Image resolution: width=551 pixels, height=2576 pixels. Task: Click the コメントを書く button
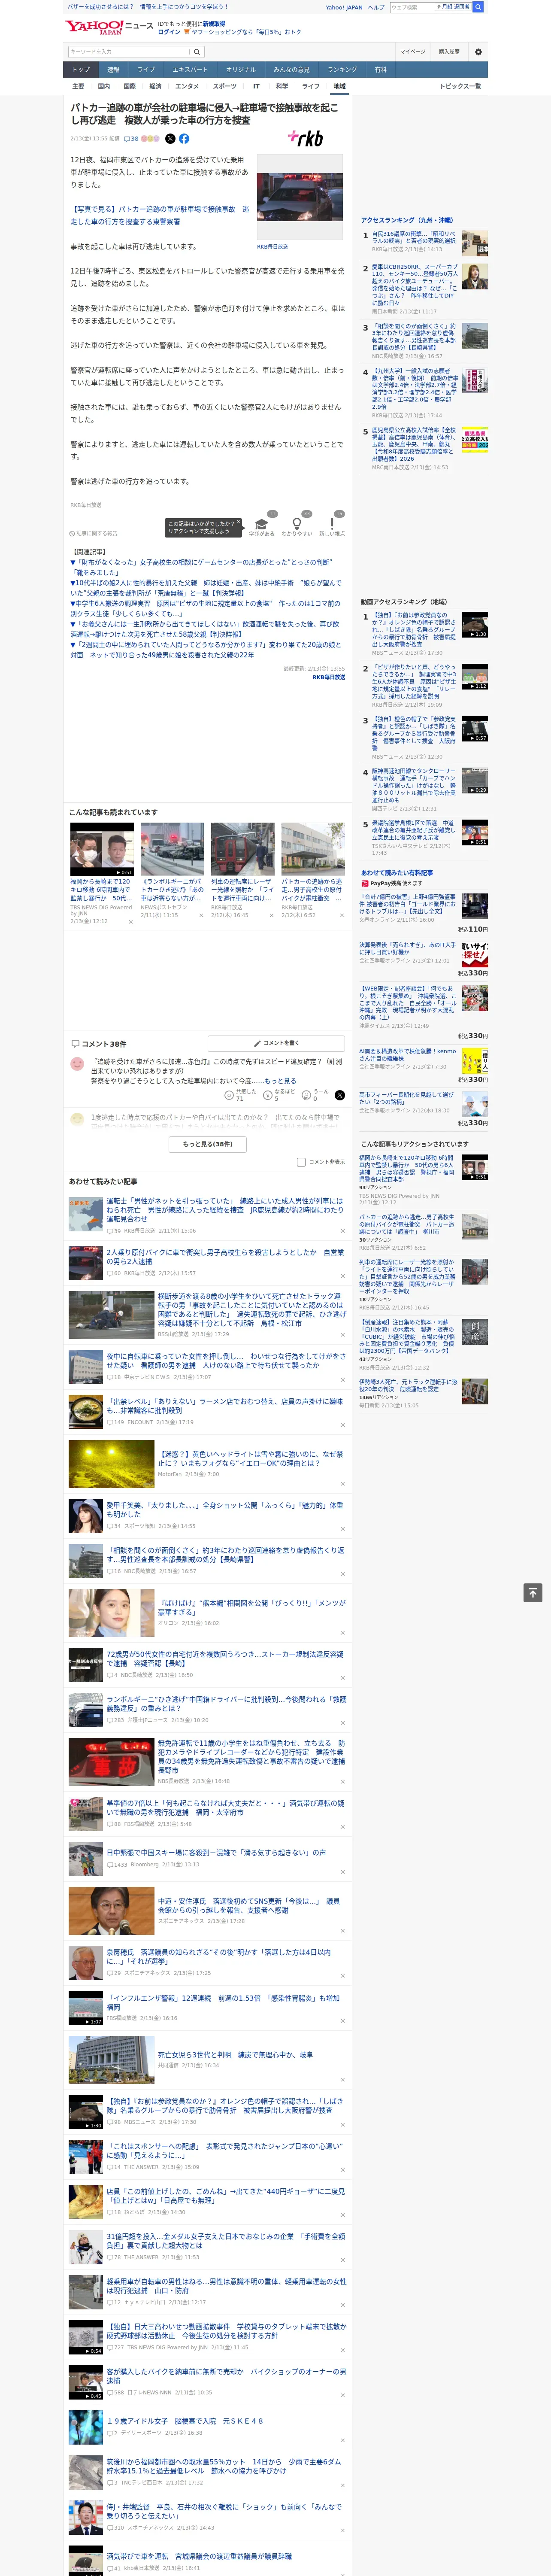click(x=276, y=1043)
